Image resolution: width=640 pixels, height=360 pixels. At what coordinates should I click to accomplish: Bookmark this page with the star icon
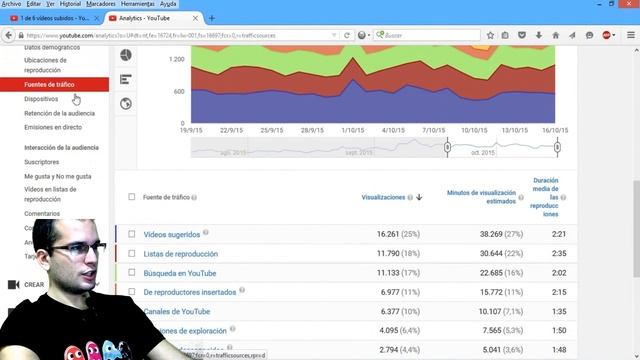pyautogui.click(x=490, y=36)
